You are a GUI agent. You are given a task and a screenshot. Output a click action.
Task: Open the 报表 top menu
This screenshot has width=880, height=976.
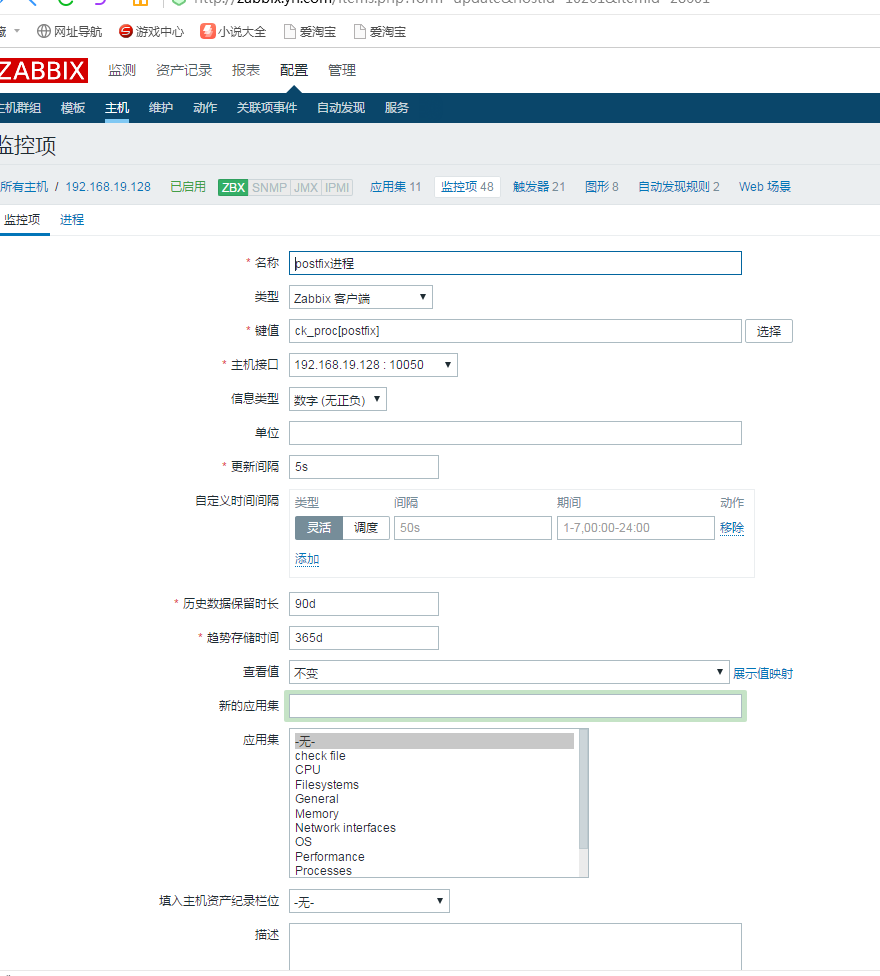coord(246,70)
